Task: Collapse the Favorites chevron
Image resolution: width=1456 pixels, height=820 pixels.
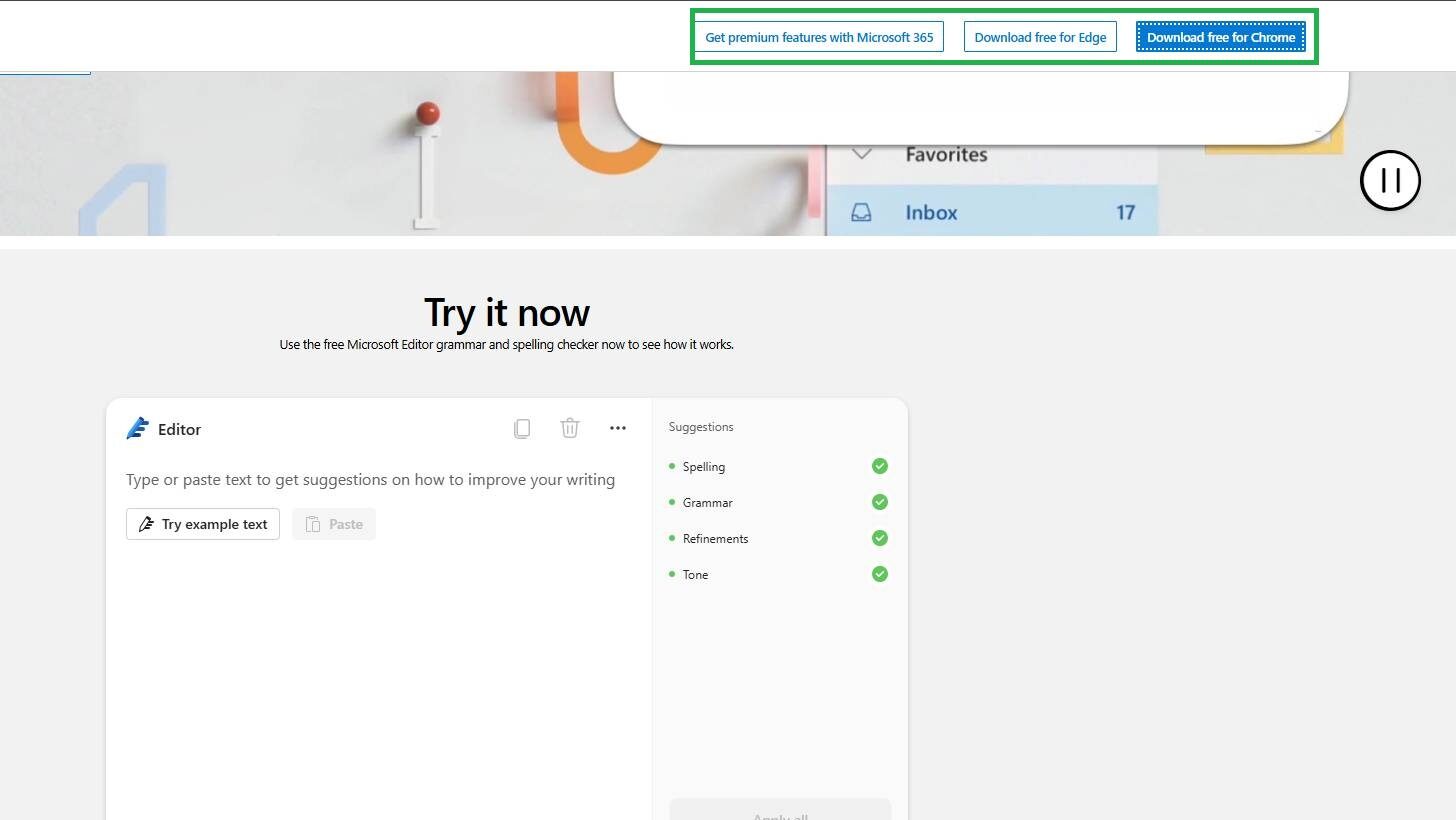Action: coord(861,154)
